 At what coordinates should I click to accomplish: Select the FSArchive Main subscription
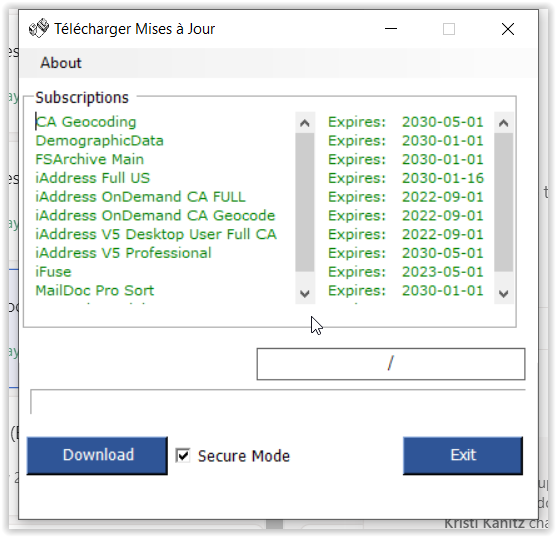click(x=89, y=159)
